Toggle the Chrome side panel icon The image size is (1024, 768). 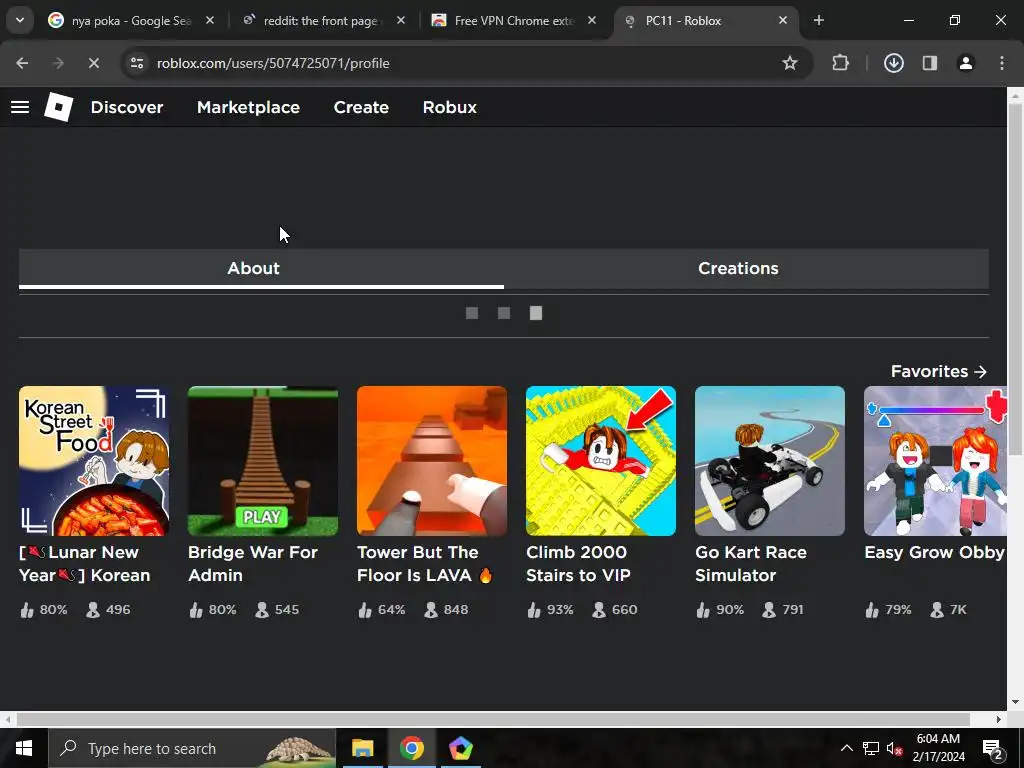929,63
